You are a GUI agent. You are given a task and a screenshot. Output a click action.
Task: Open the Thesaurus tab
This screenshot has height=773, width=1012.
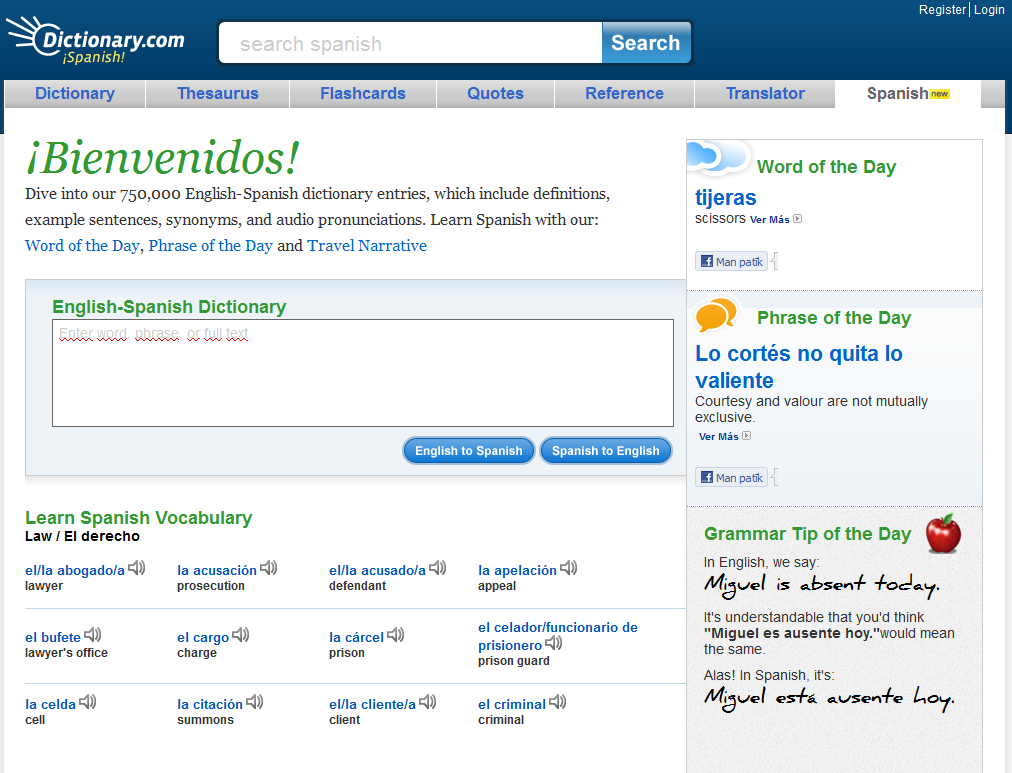217,94
